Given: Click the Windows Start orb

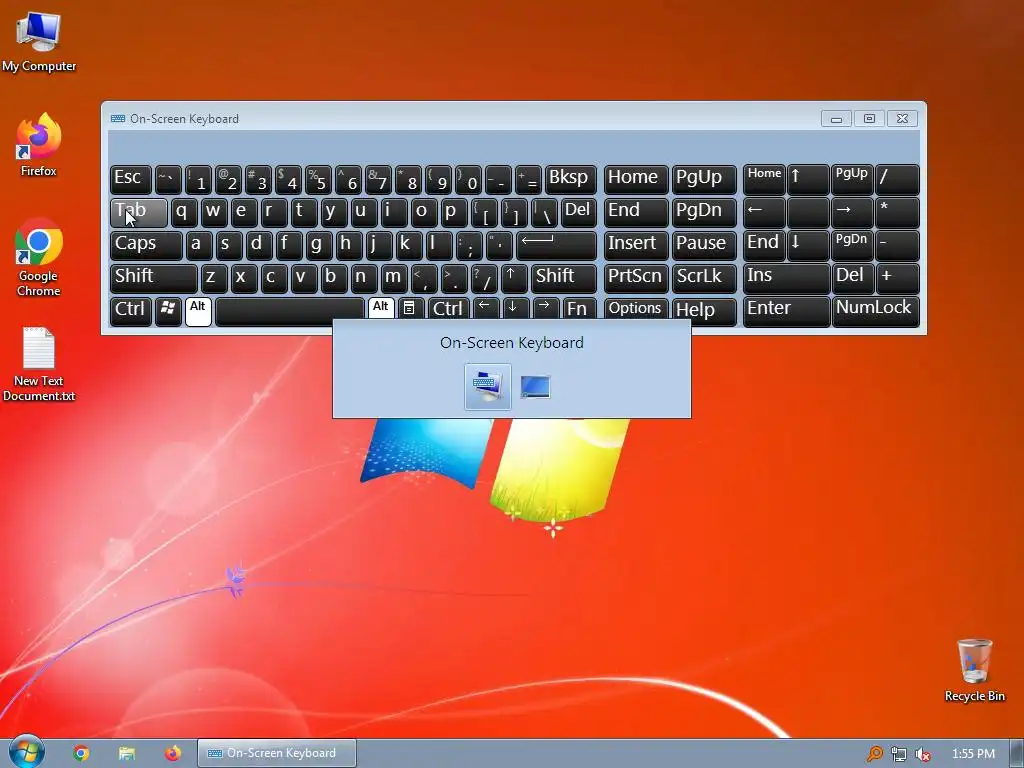Looking at the screenshot, I should click(27, 753).
